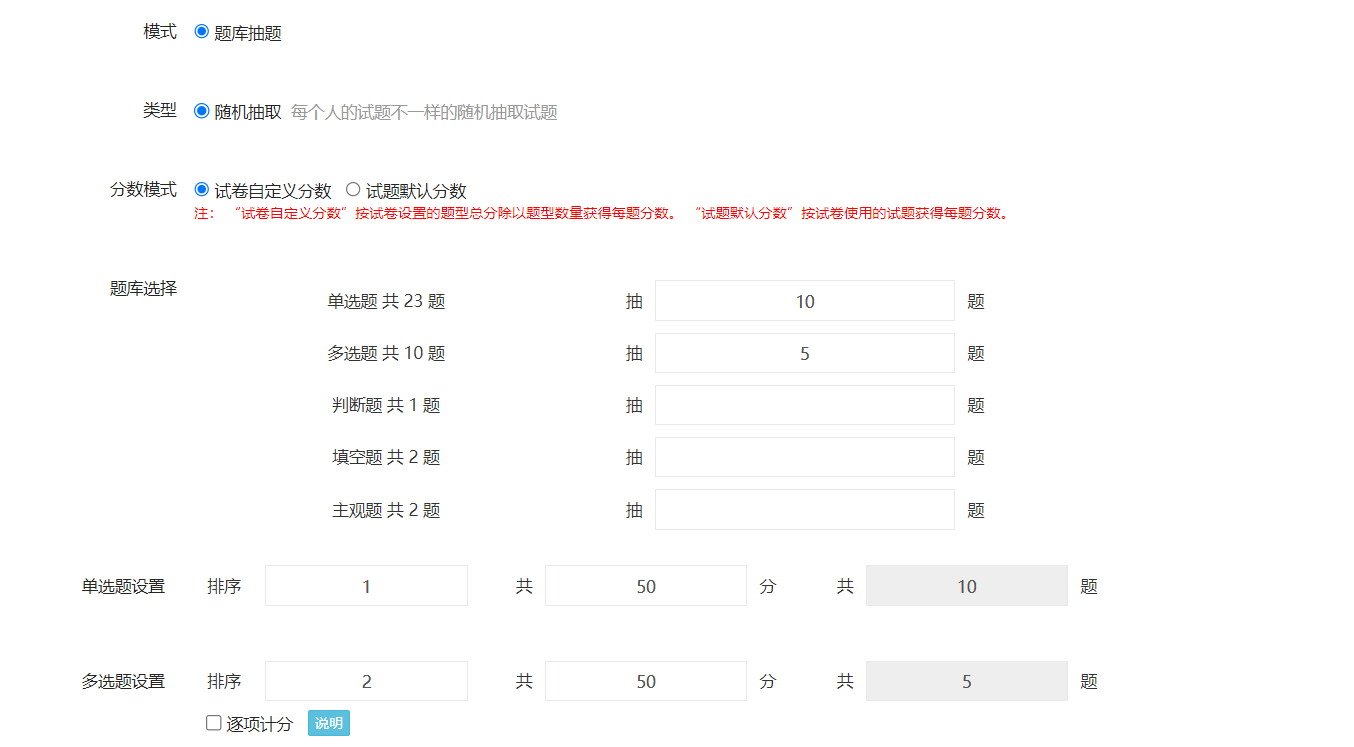This screenshot has height=747, width=1354.
Task: Edit the 单选题设置 sort order field
Action: [366, 585]
